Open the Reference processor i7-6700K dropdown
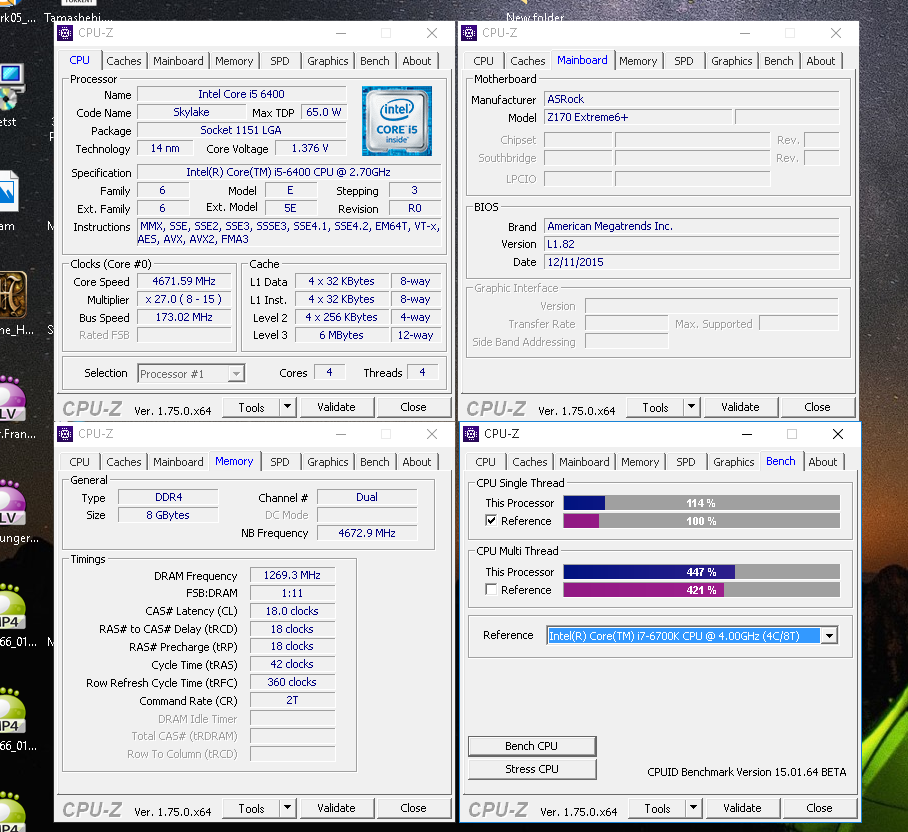This screenshot has height=832, width=908. pos(828,636)
